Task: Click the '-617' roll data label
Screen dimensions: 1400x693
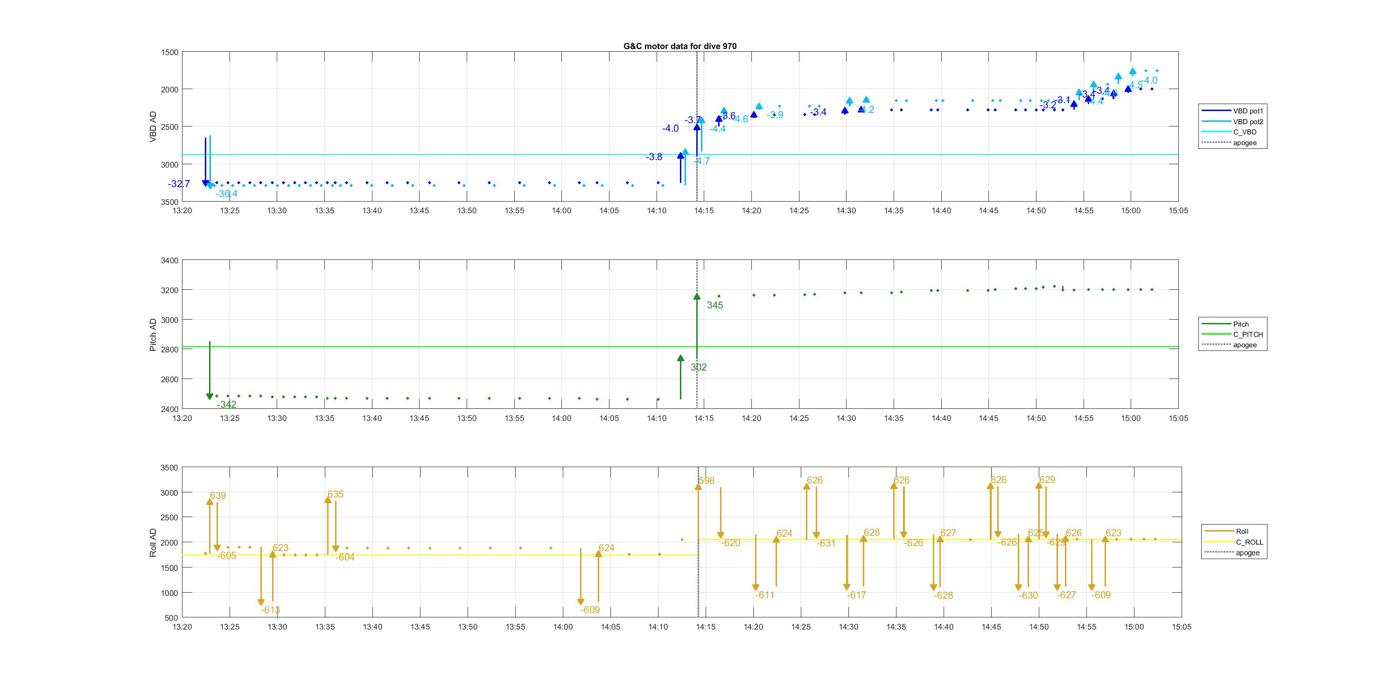Action: point(856,595)
